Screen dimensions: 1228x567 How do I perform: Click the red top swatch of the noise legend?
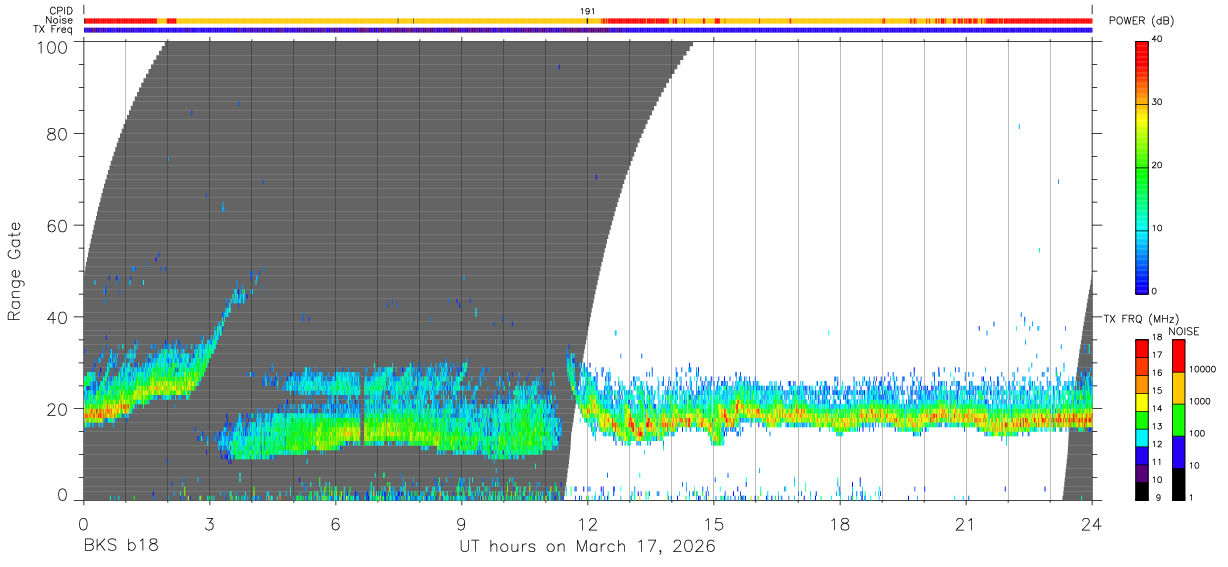point(1177,356)
